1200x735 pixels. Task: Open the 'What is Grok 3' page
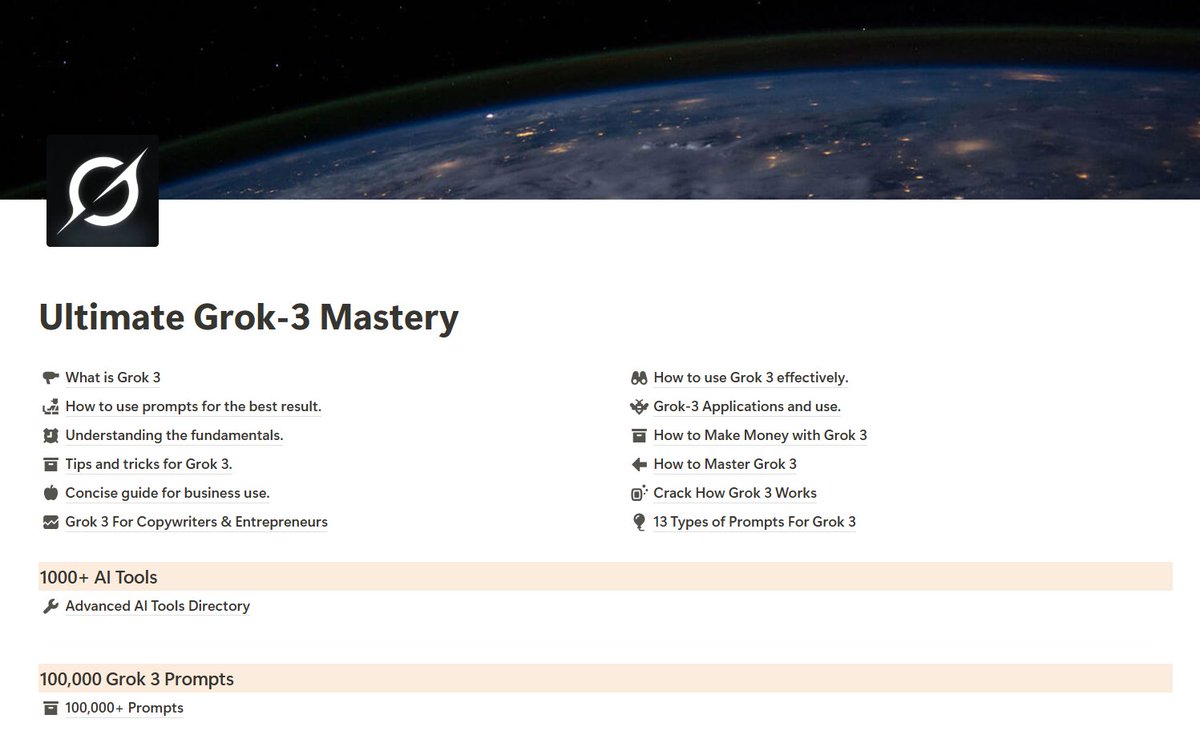[113, 378]
